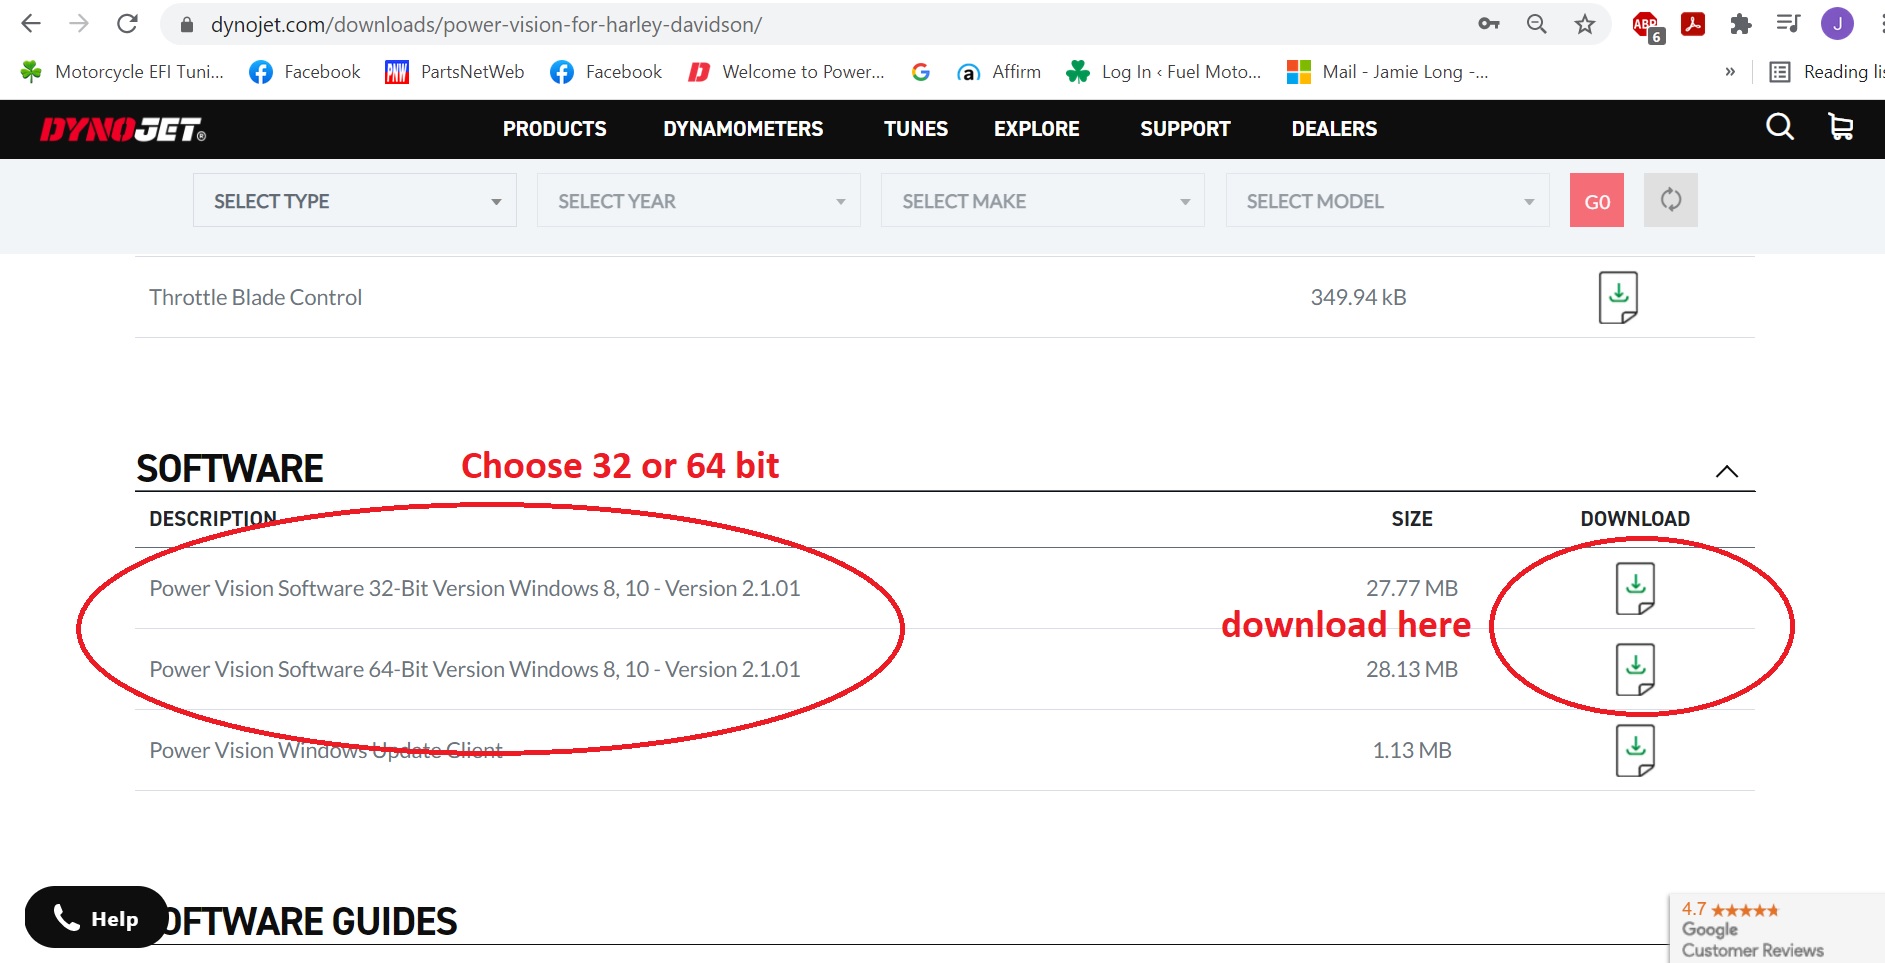Click the red GO button
Screen dimensions: 1885x963
click(x=1597, y=200)
